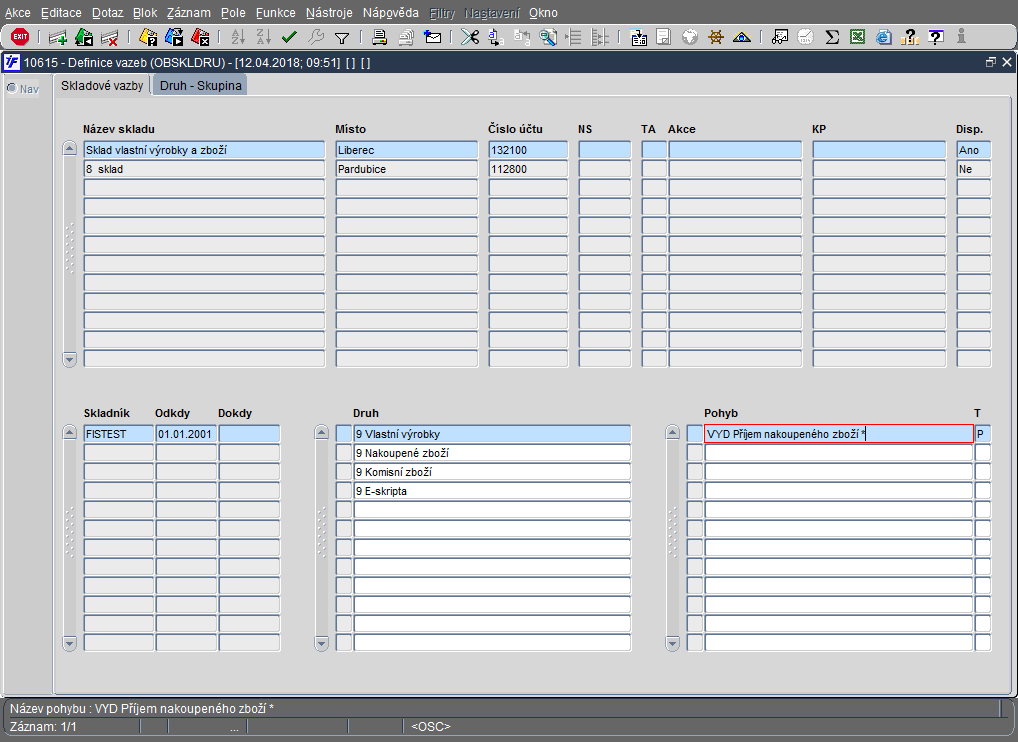Screen dimensions: 1018x742
Task: Open the Nástroje menu
Action: [x=328, y=13]
